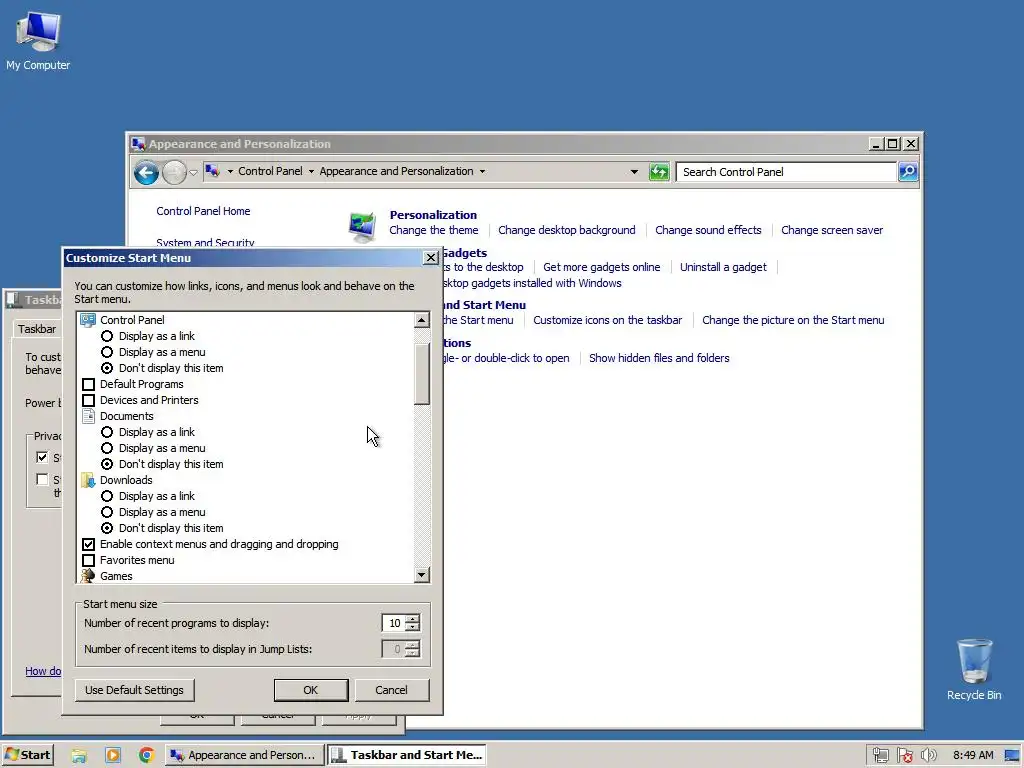1024x768 pixels.
Task: Select Control Panel 'Display as a menu'
Action: click(107, 352)
